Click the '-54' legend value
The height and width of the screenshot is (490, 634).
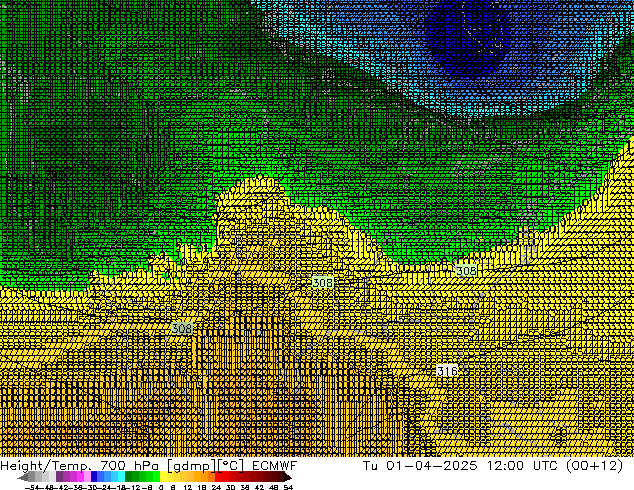[32, 487]
